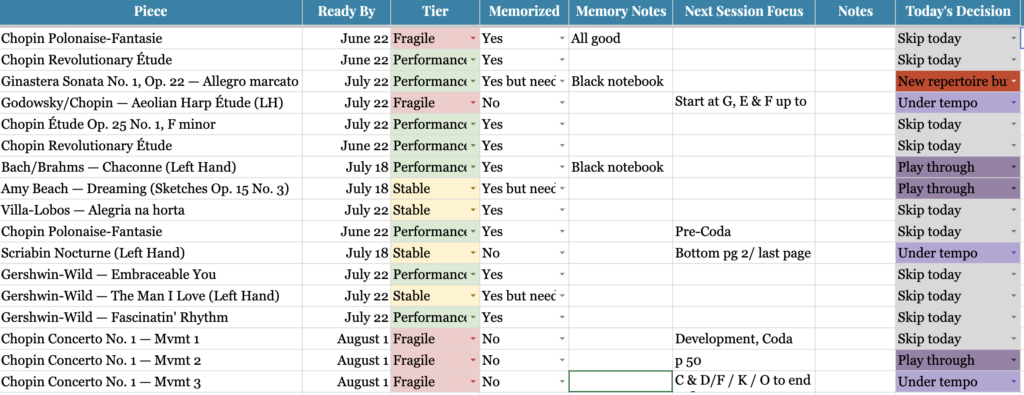Image resolution: width=1024 pixels, height=395 pixels.
Task: Select the Piece column header
Action: coord(151,12)
